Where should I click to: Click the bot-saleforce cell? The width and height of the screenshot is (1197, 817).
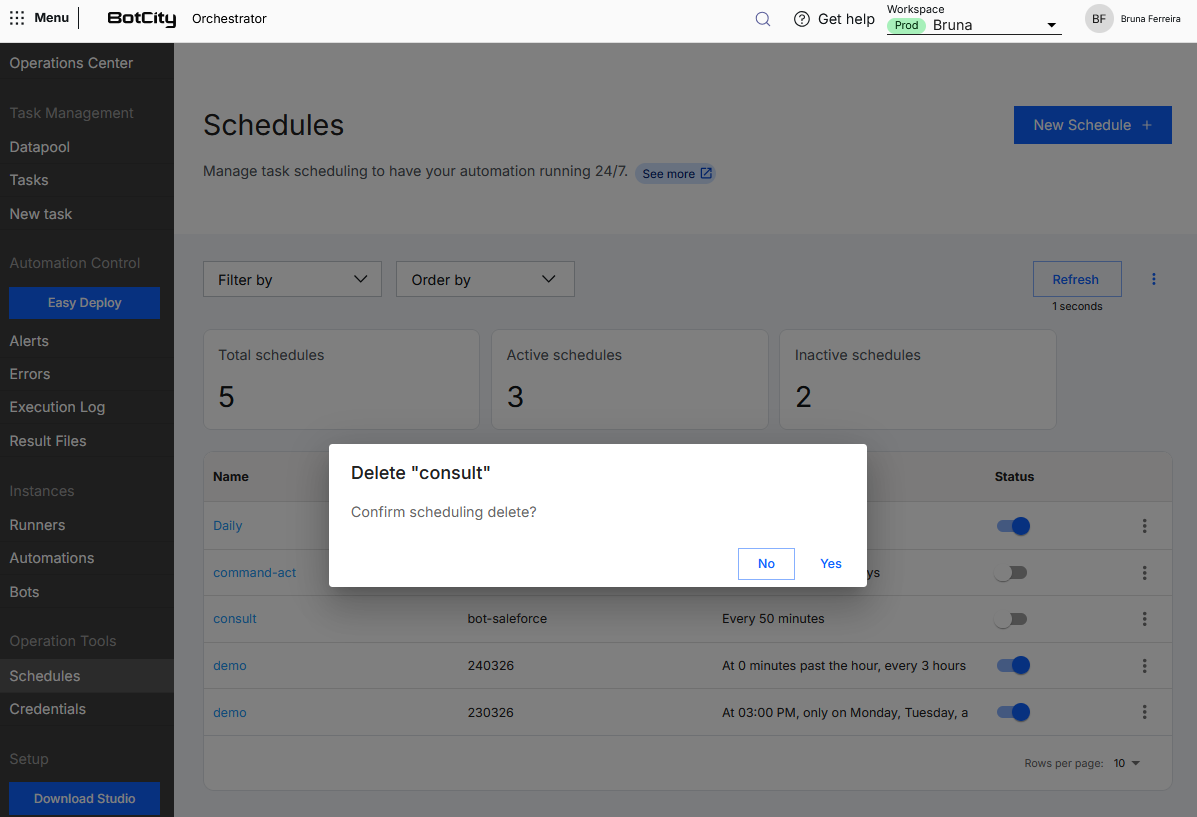tap(507, 619)
